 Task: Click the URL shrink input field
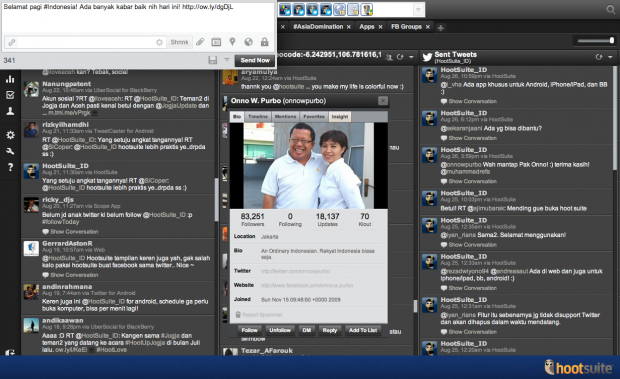pyautogui.click(x=86, y=42)
